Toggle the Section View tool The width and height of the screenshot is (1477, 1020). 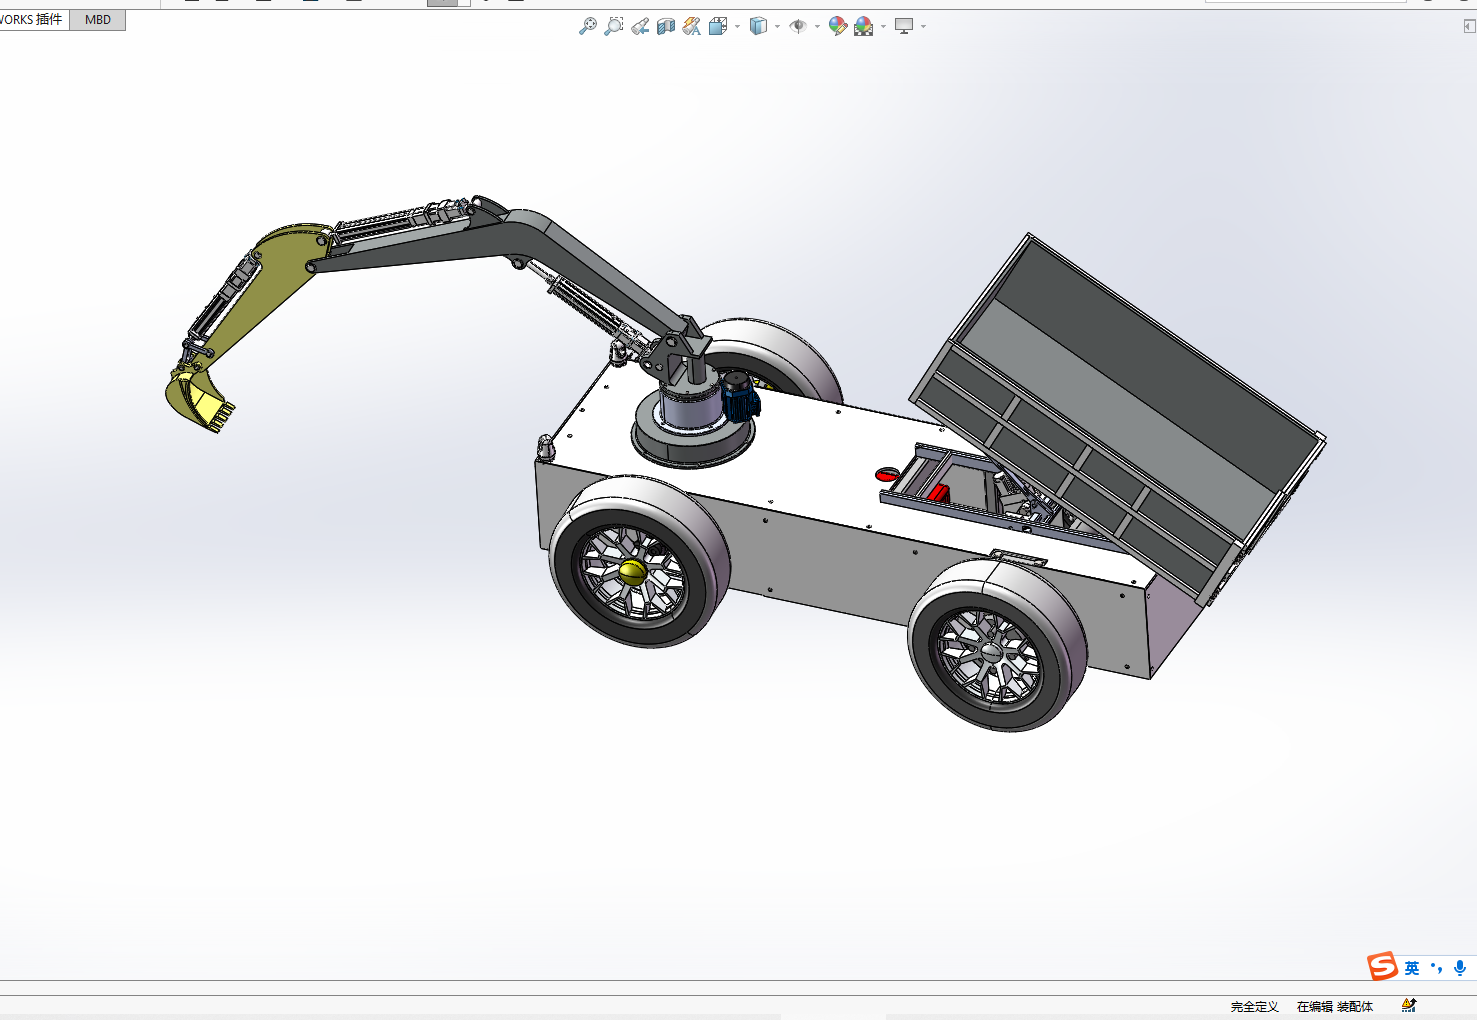click(x=666, y=26)
